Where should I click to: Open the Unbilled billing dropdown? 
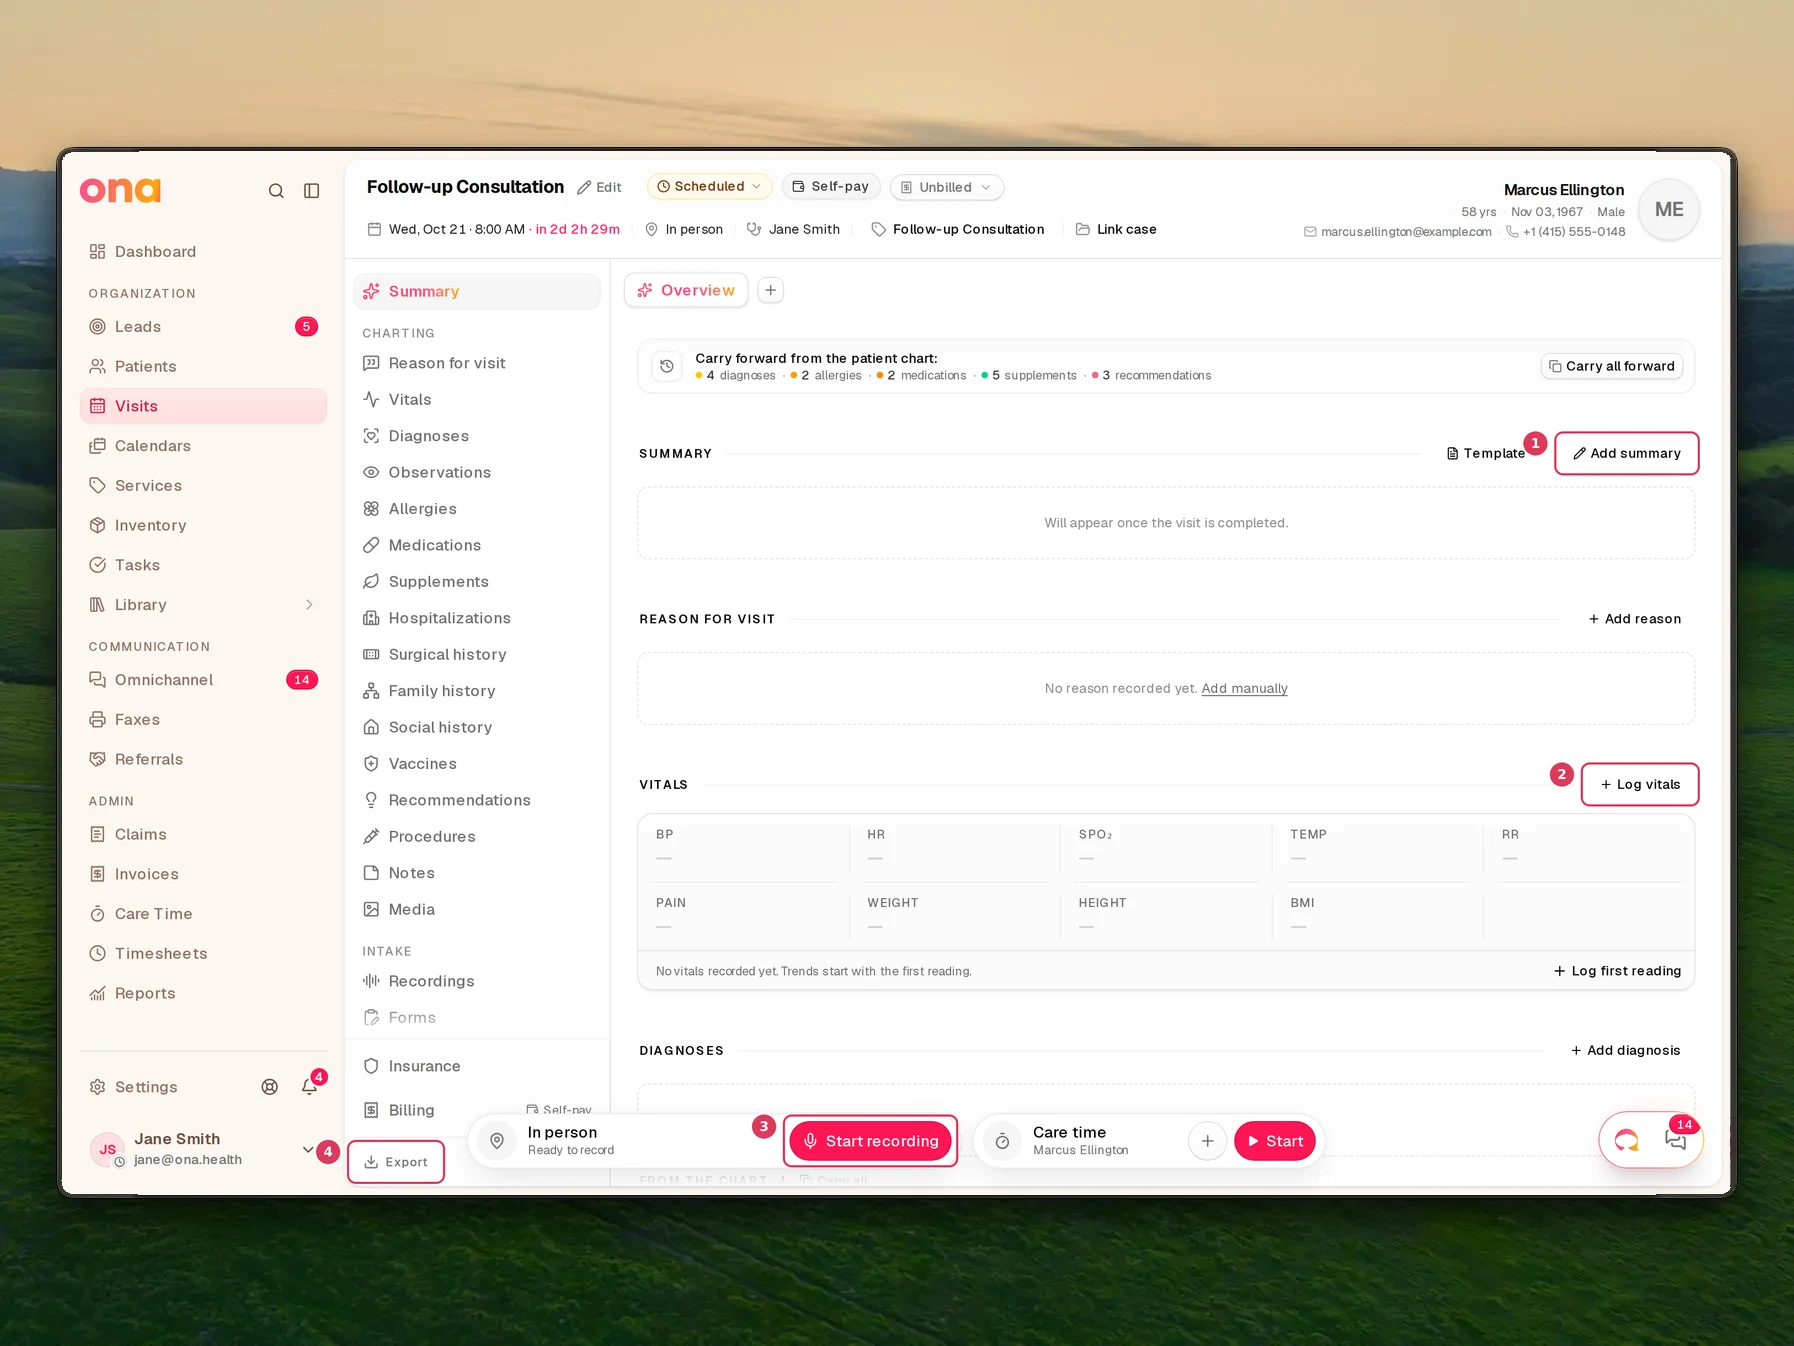click(x=946, y=187)
